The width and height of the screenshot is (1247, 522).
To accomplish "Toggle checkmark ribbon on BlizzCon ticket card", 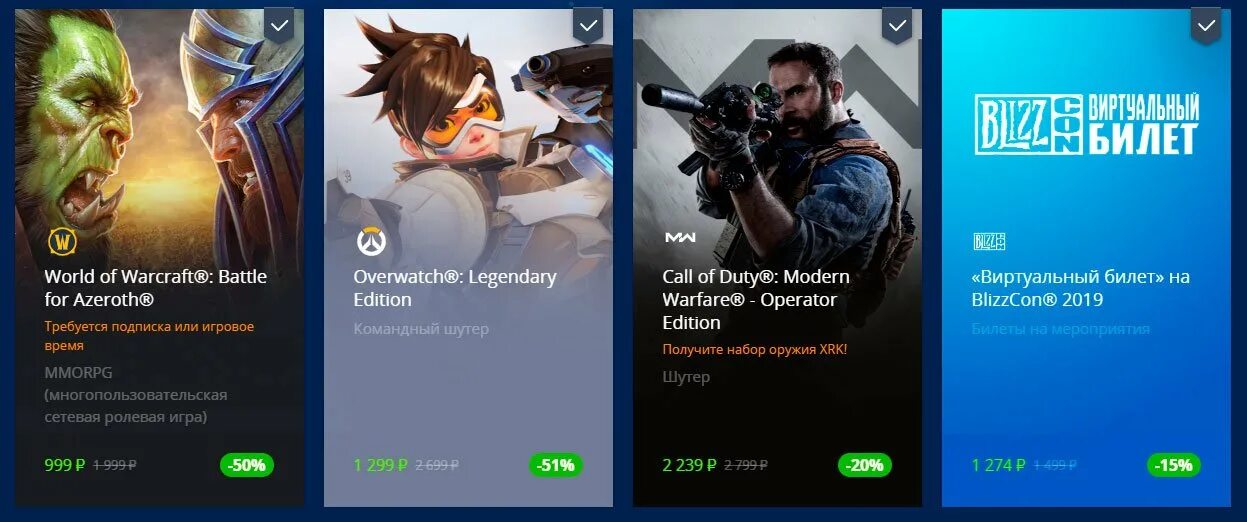I will 1207,25.
